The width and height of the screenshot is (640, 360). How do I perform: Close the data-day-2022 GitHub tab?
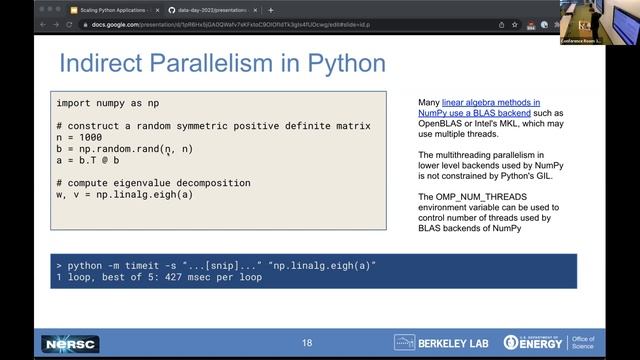point(256,10)
